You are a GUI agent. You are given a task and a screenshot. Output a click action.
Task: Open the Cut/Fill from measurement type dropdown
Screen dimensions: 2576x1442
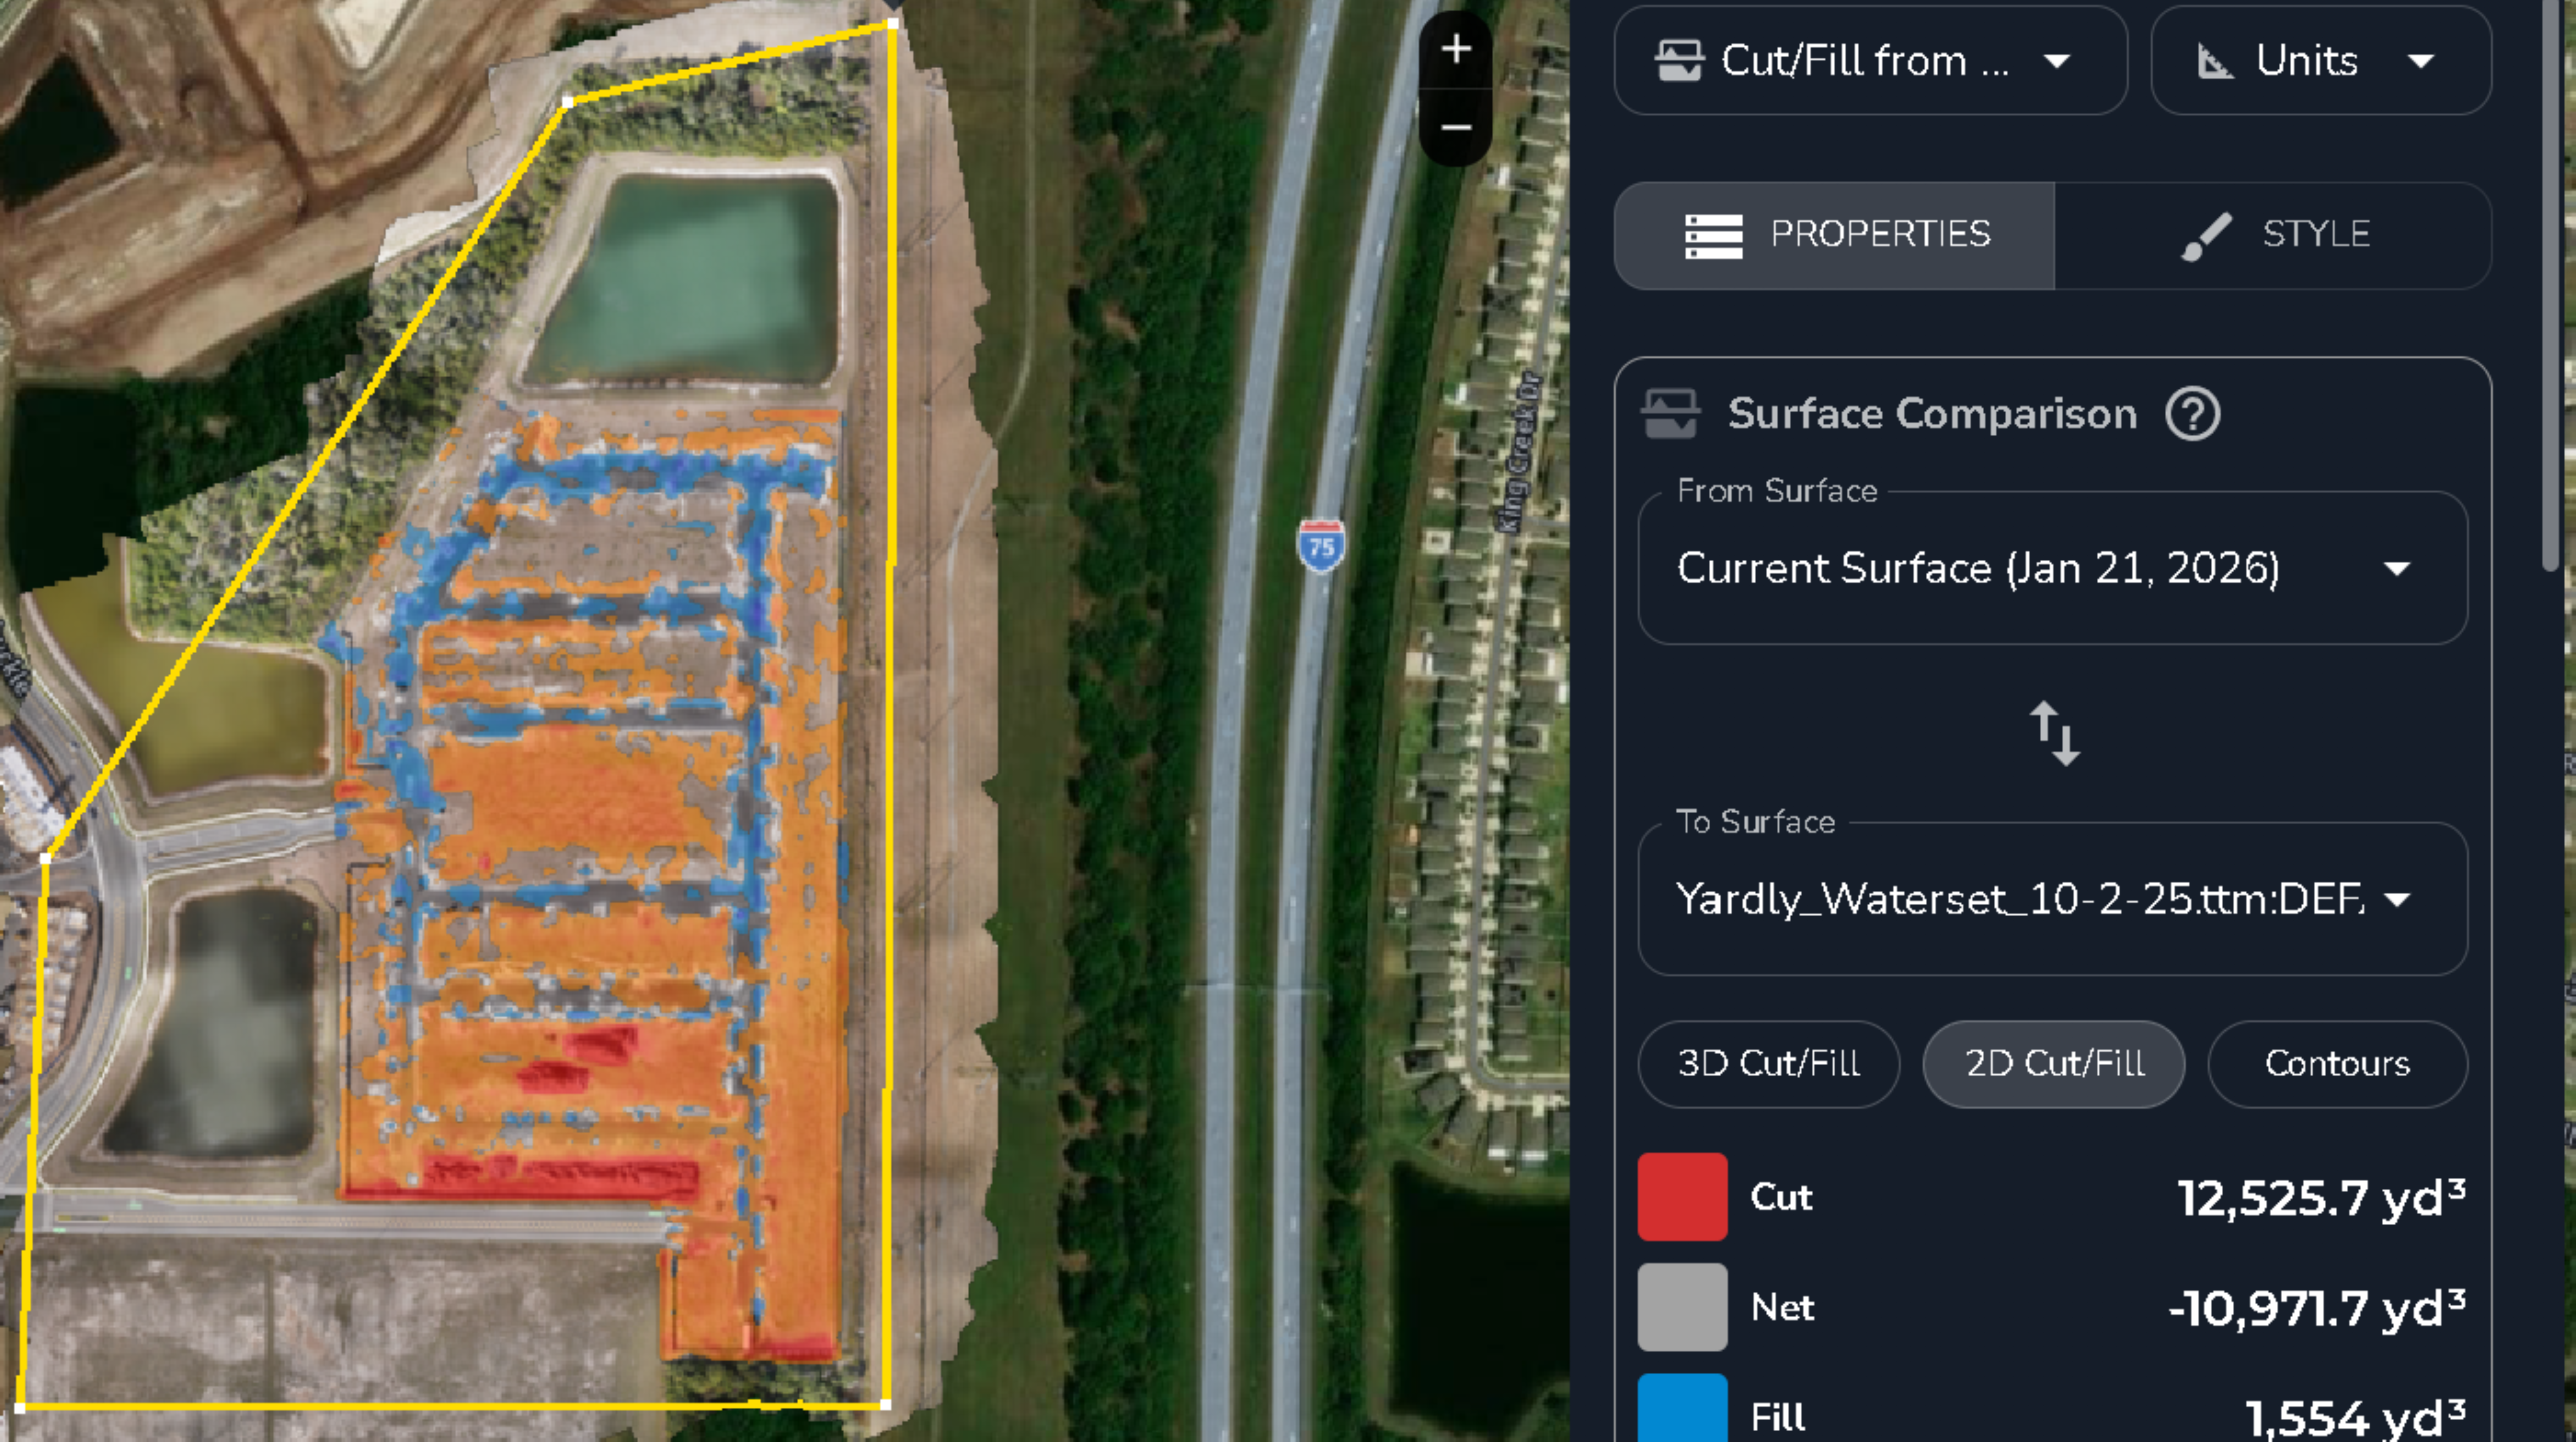coord(1870,61)
